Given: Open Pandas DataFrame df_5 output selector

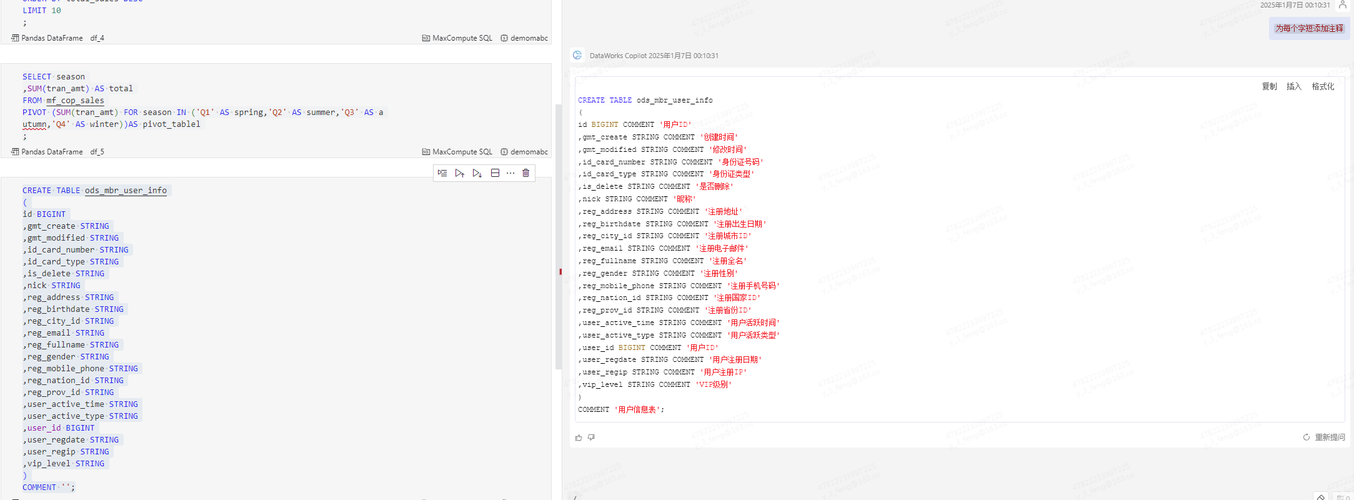Looking at the screenshot, I should [x=57, y=152].
